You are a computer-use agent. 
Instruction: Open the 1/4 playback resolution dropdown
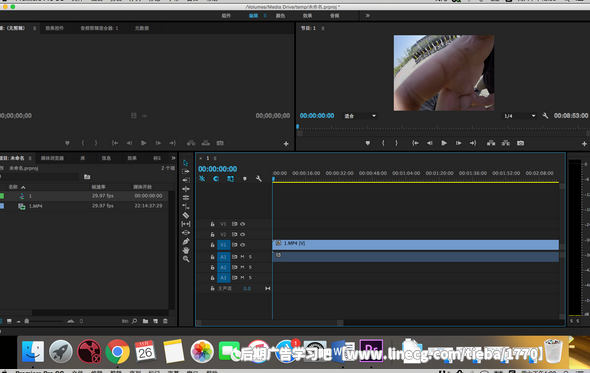(x=519, y=116)
